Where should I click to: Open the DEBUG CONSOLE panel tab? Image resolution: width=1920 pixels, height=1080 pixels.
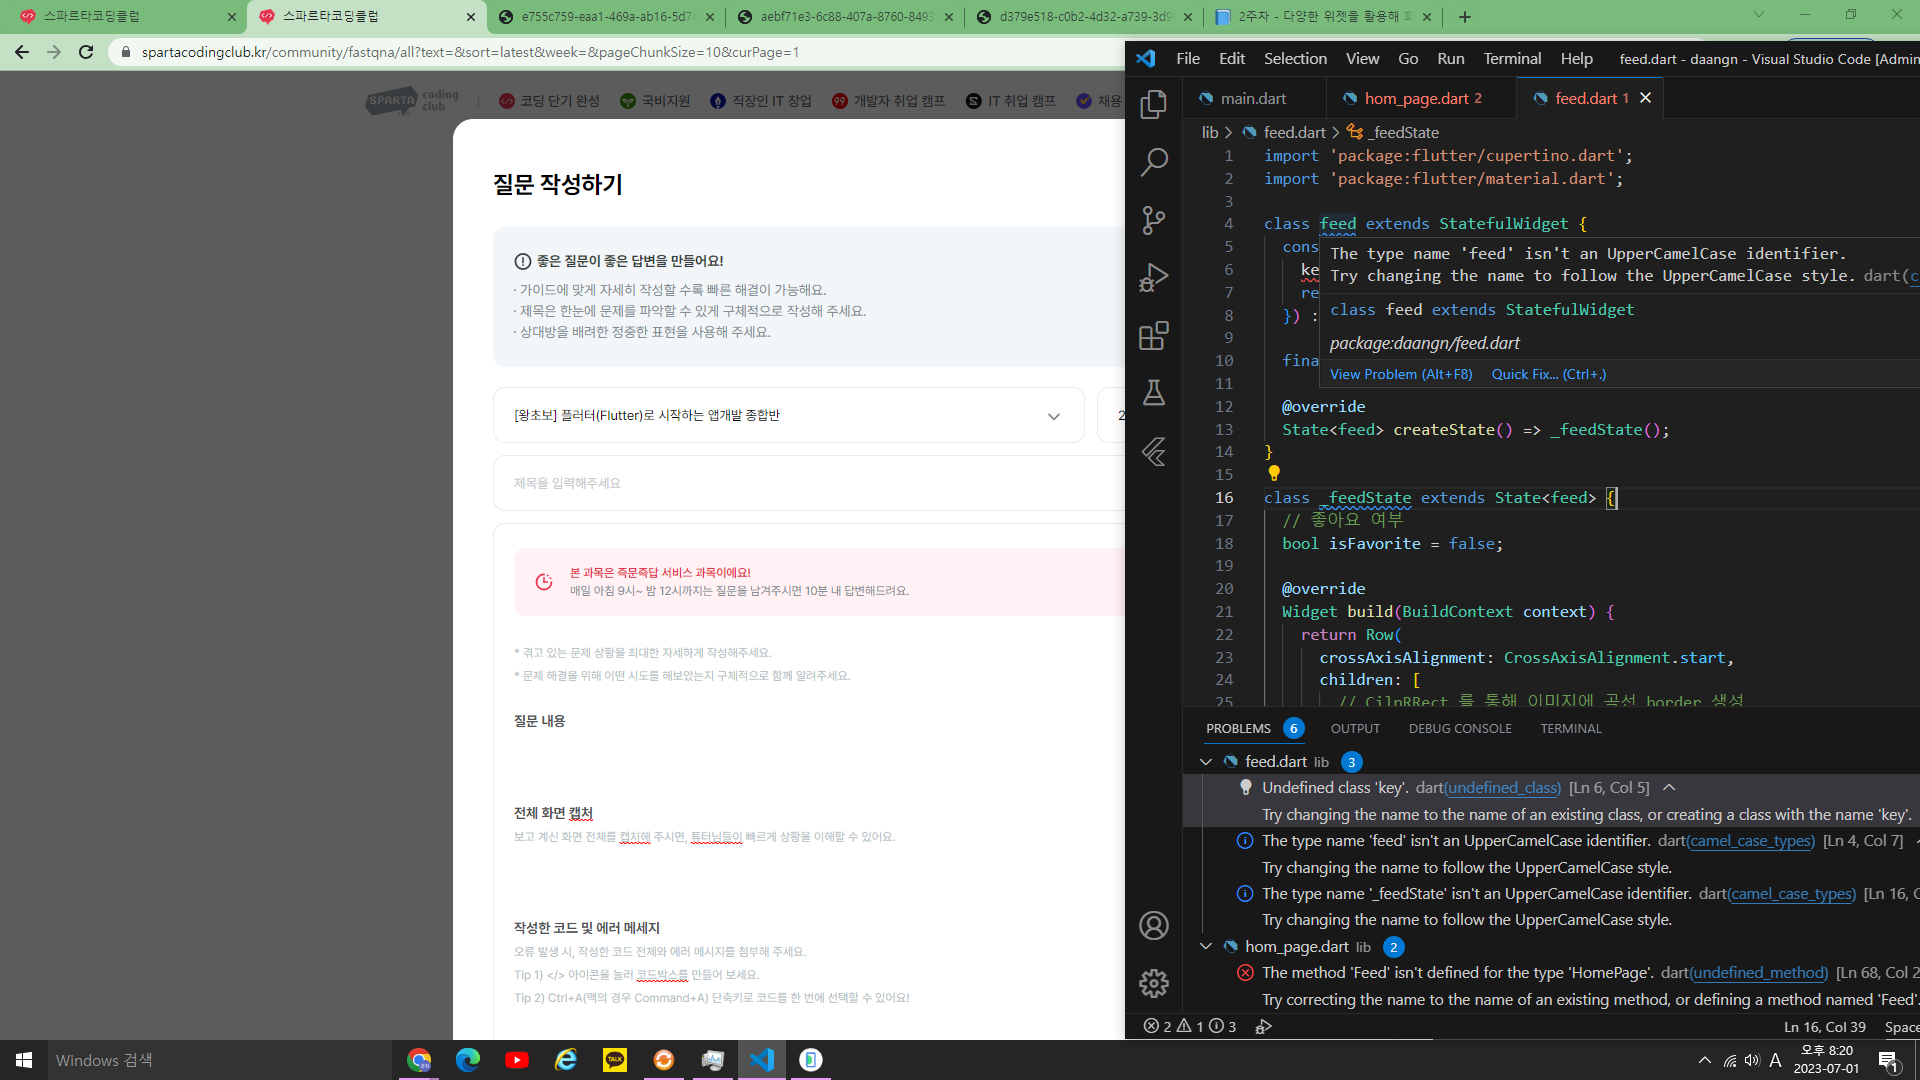point(1460,728)
